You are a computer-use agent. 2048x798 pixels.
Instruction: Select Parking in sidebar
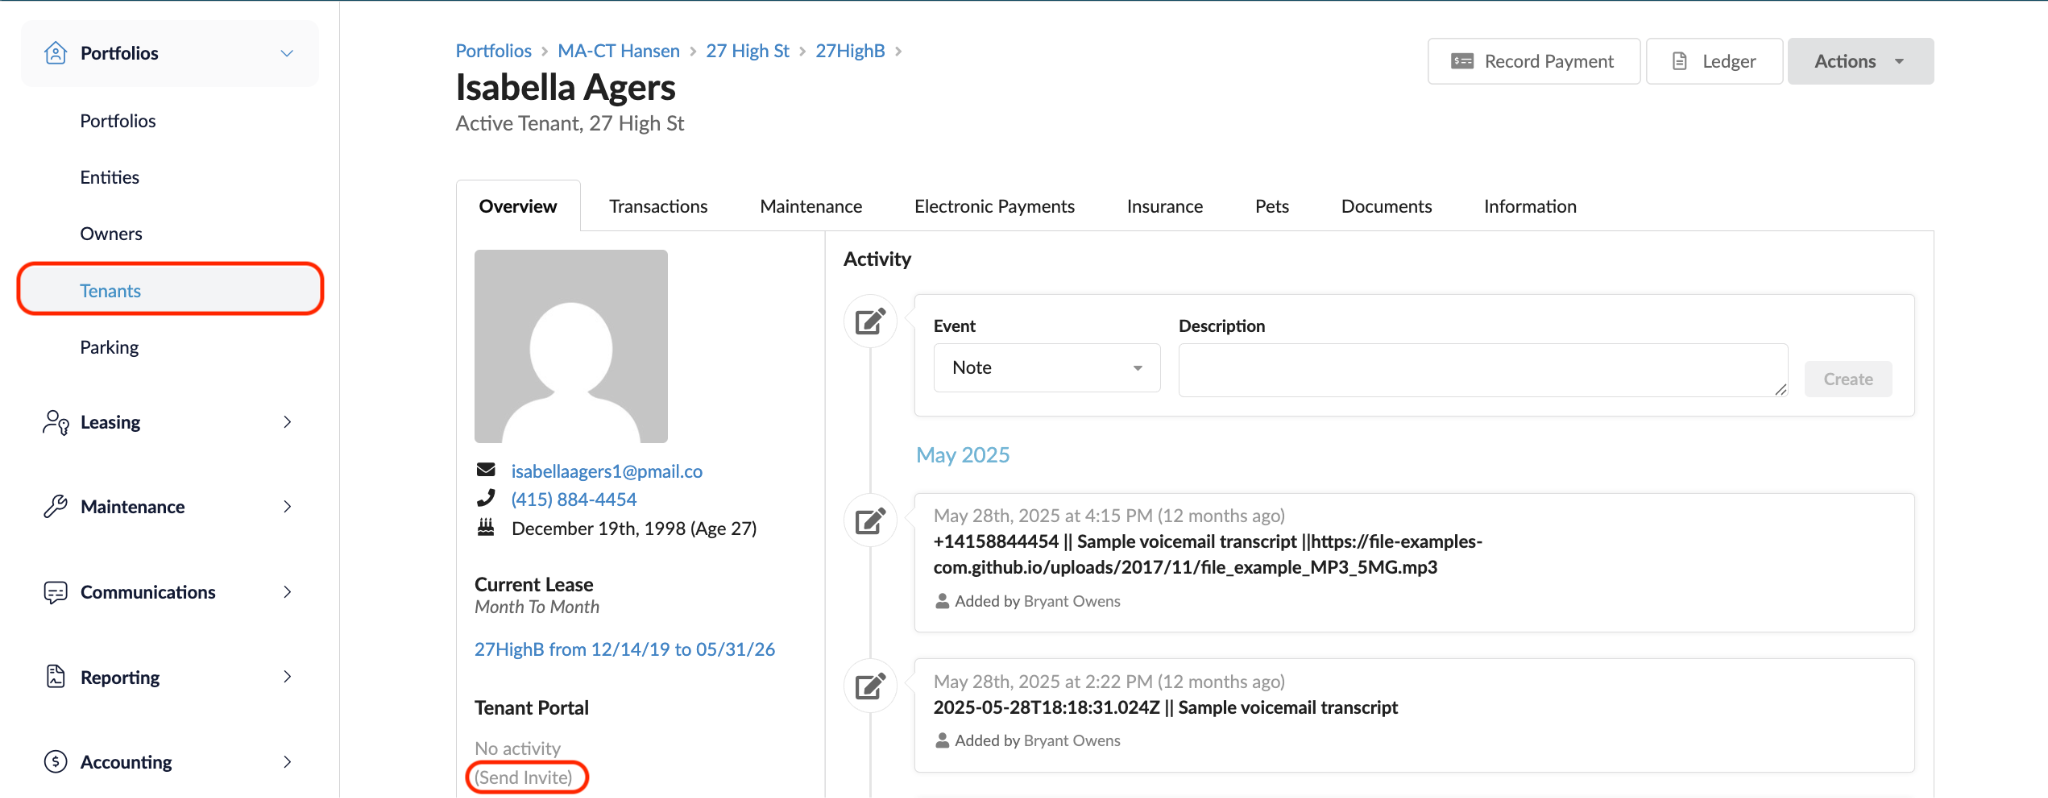point(109,347)
